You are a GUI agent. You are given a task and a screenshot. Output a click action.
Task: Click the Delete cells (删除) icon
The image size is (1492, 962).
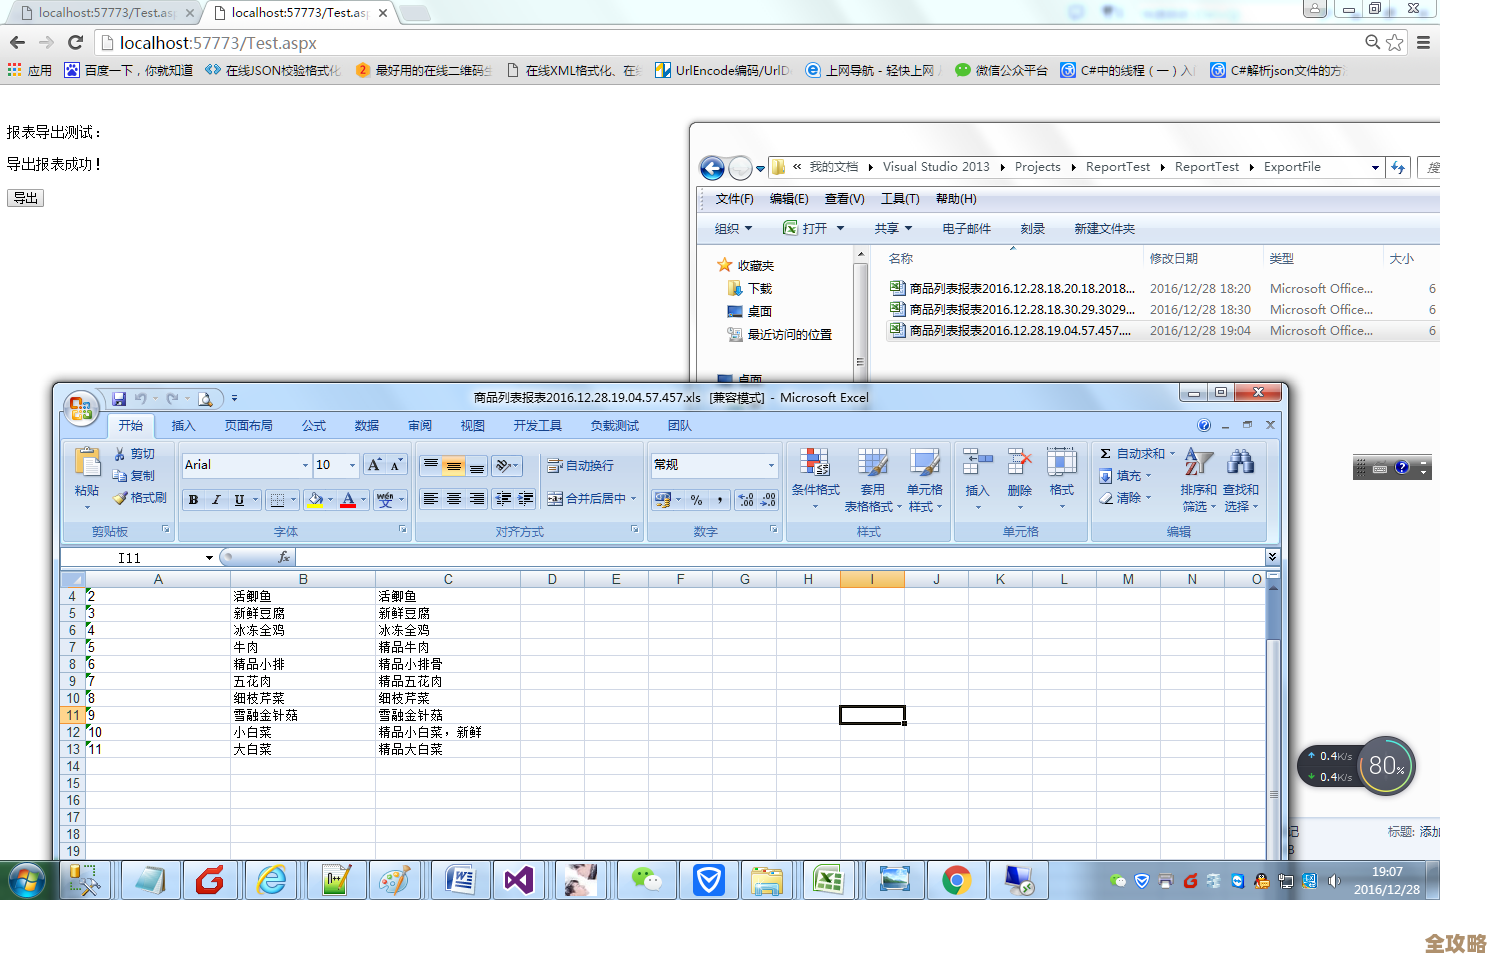click(1019, 463)
